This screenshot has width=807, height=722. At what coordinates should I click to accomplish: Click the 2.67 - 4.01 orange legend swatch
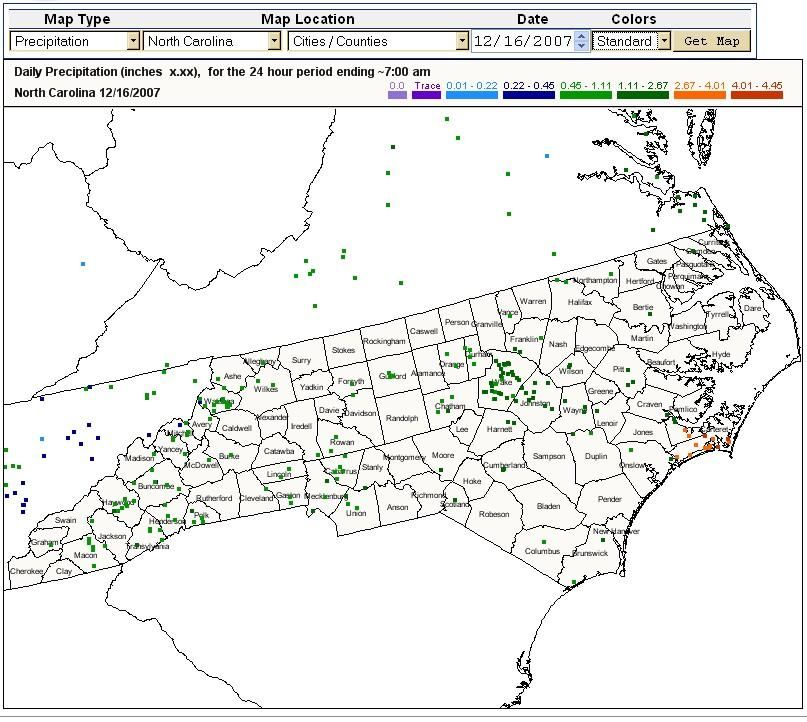pyautogui.click(x=700, y=95)
